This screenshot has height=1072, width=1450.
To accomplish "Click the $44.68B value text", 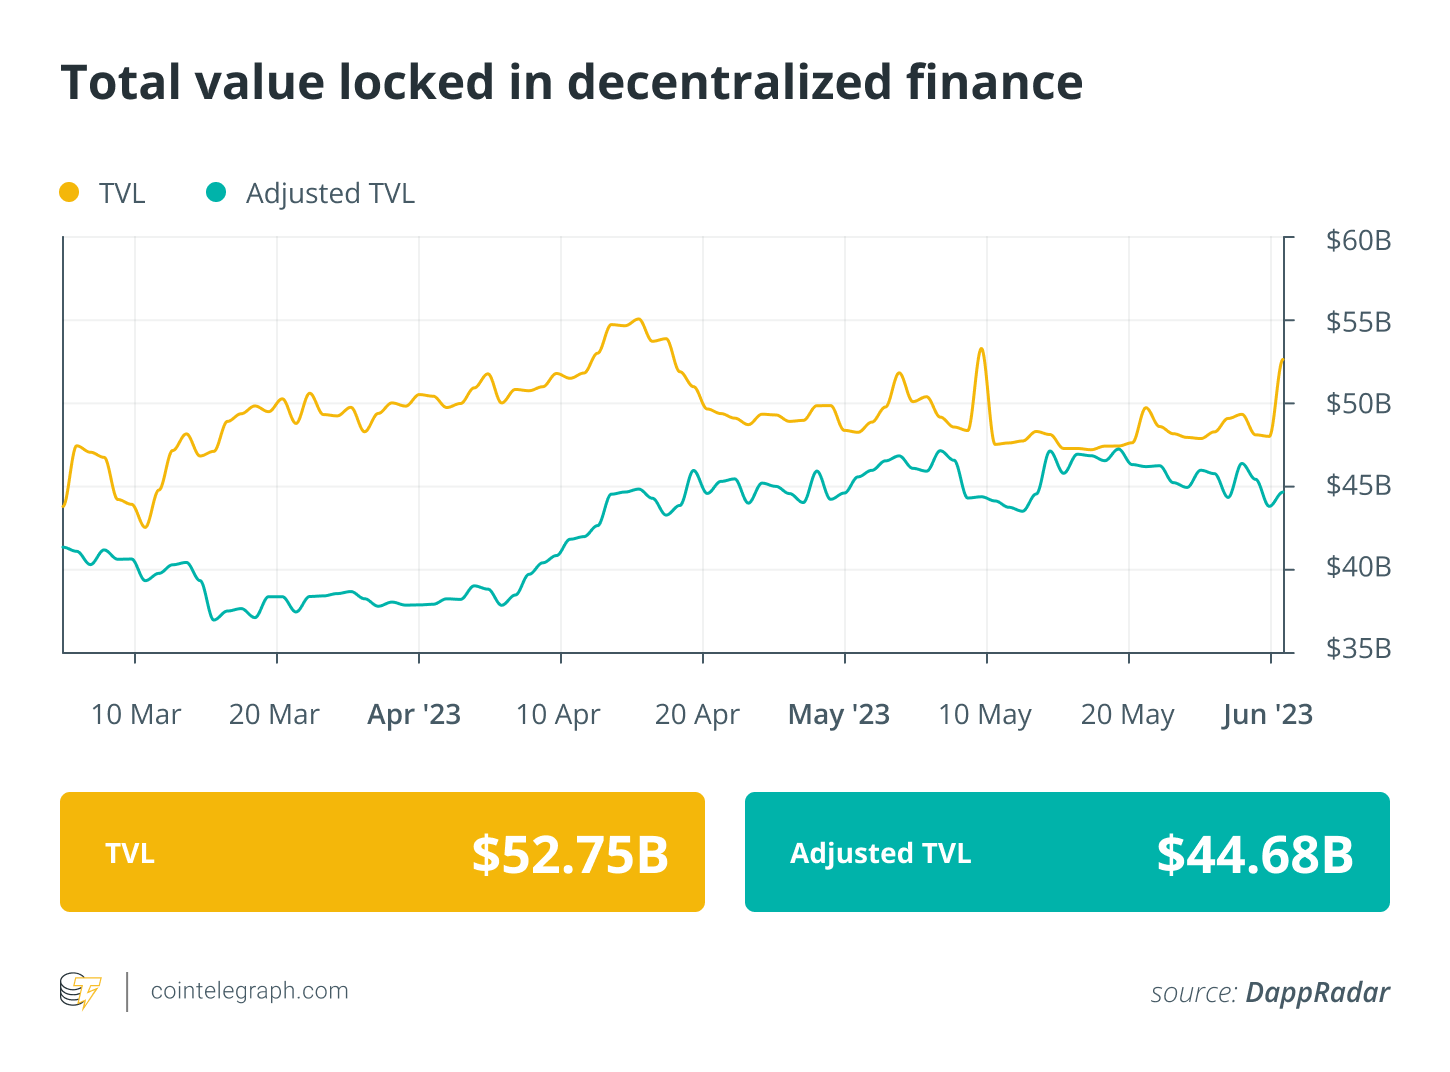I will point(1255,854).
